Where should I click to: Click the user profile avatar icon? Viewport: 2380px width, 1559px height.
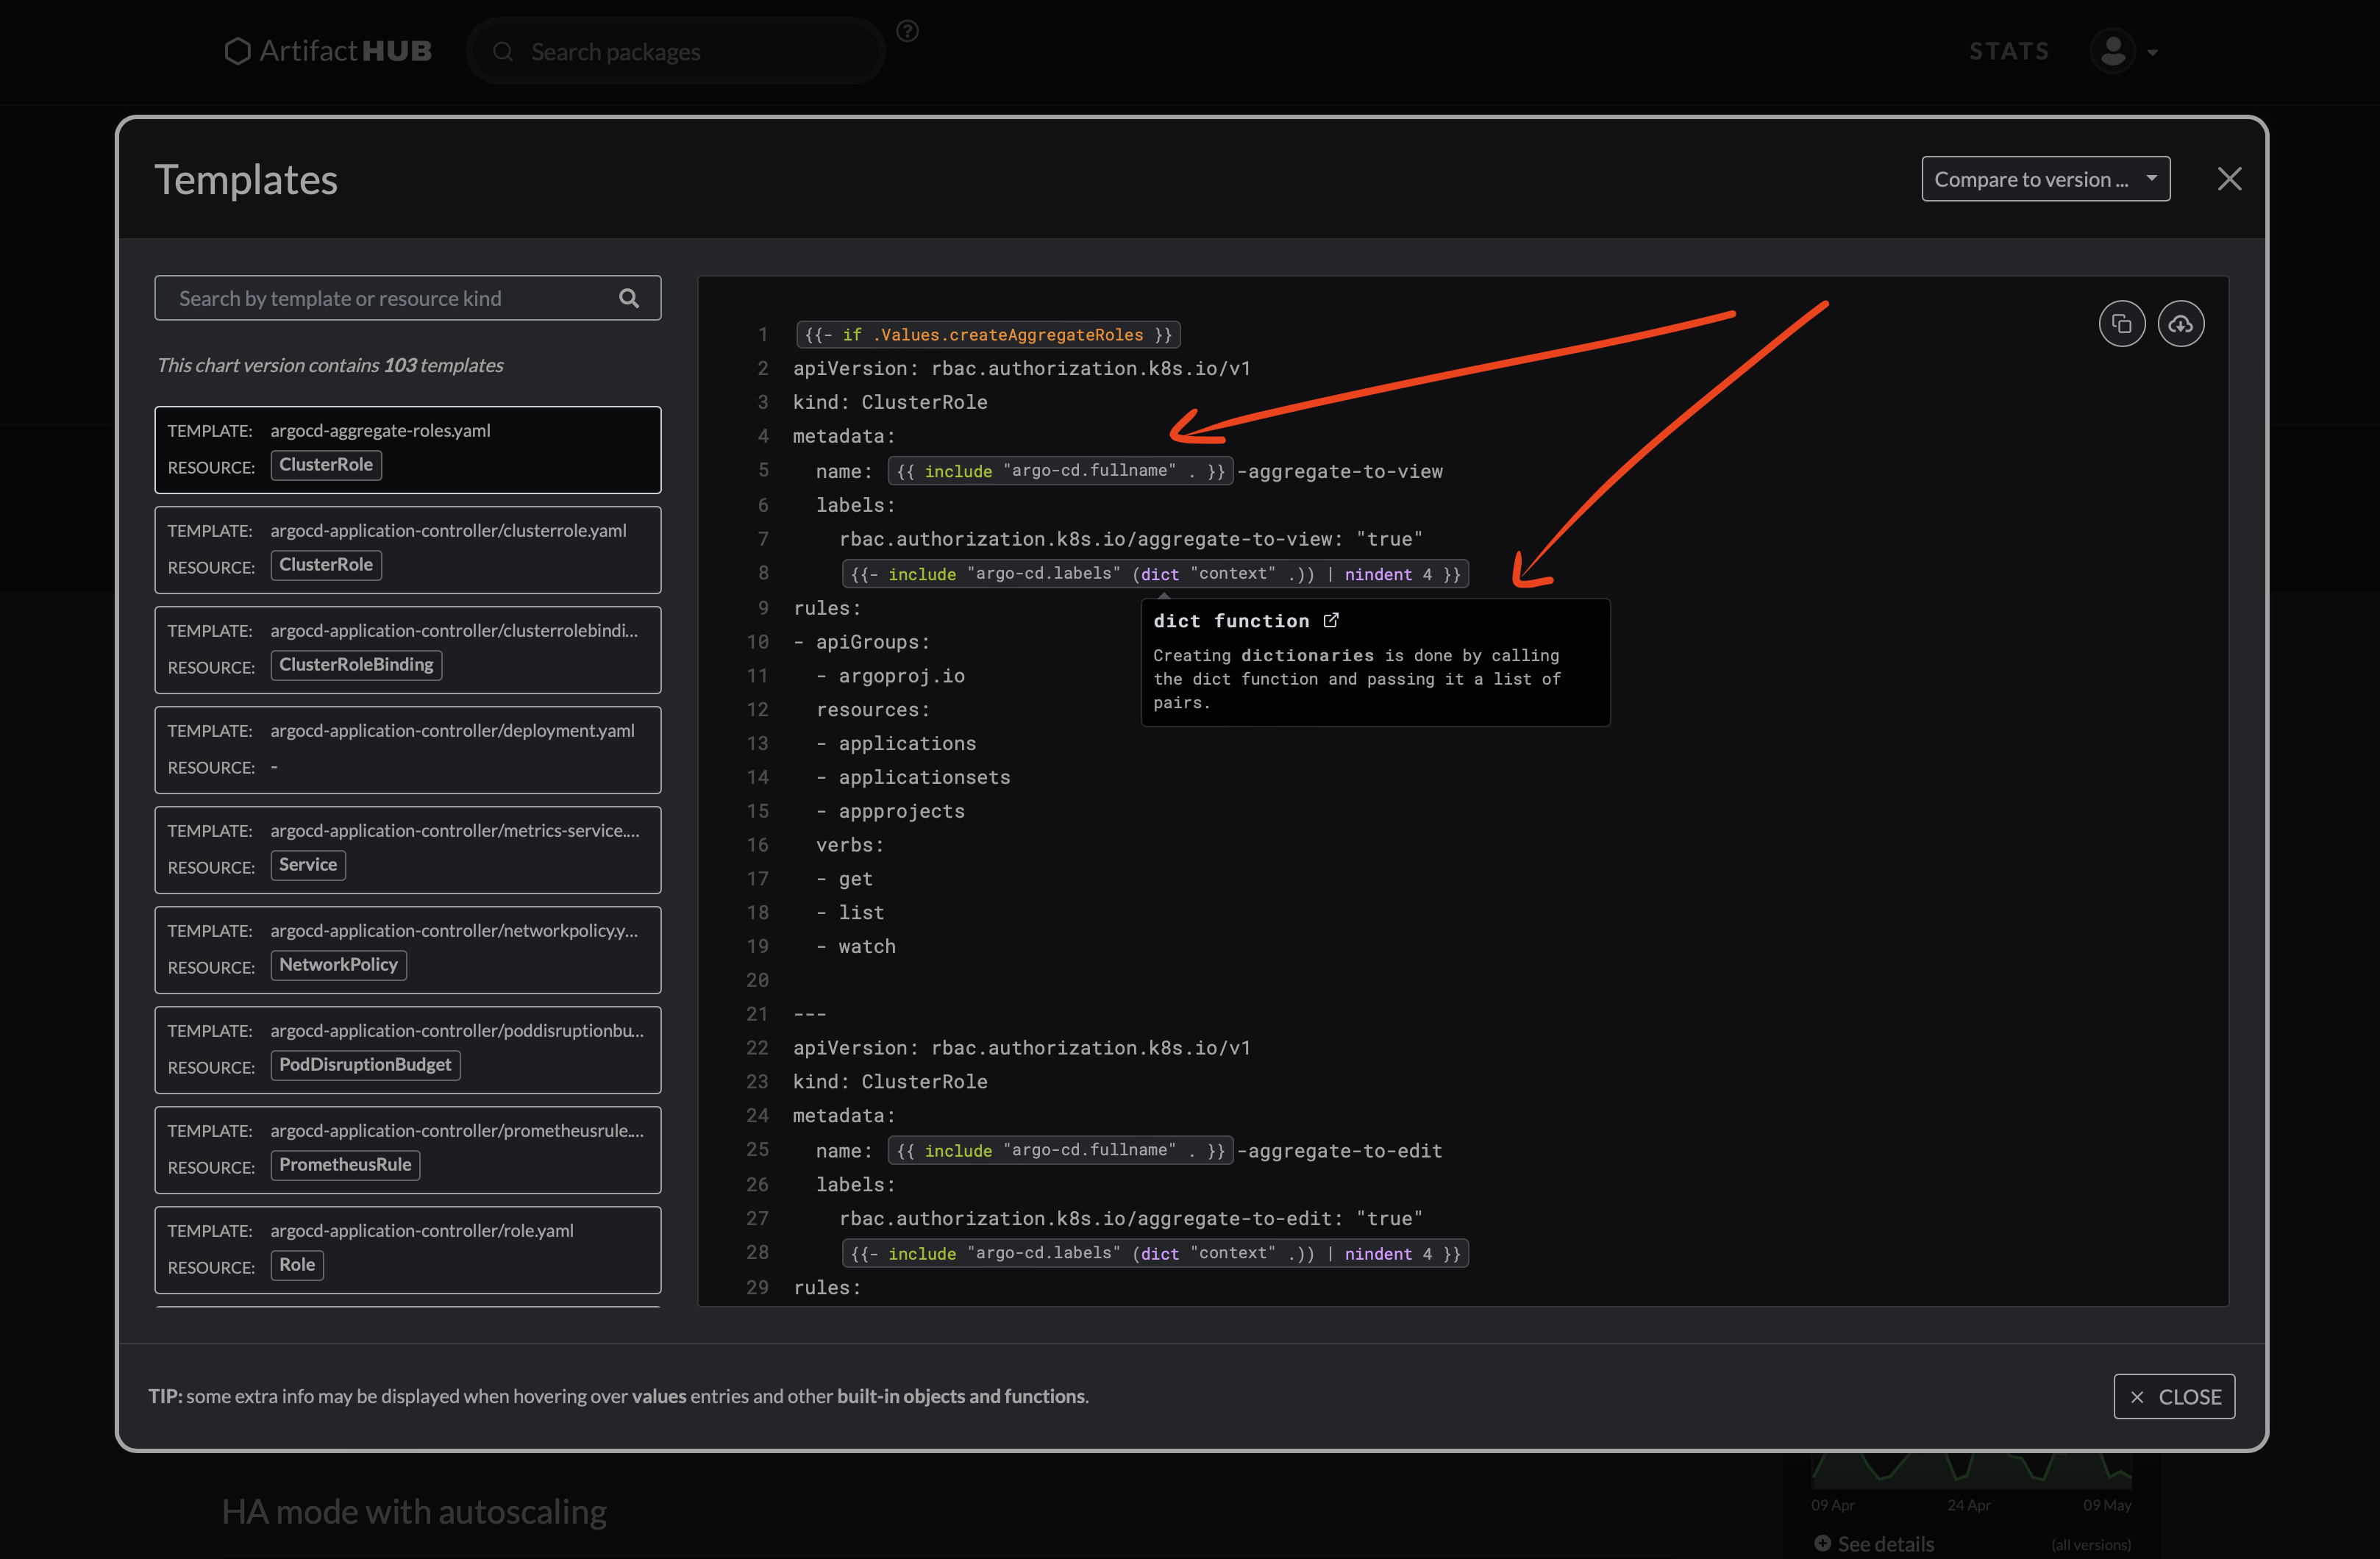[2112, 50]
